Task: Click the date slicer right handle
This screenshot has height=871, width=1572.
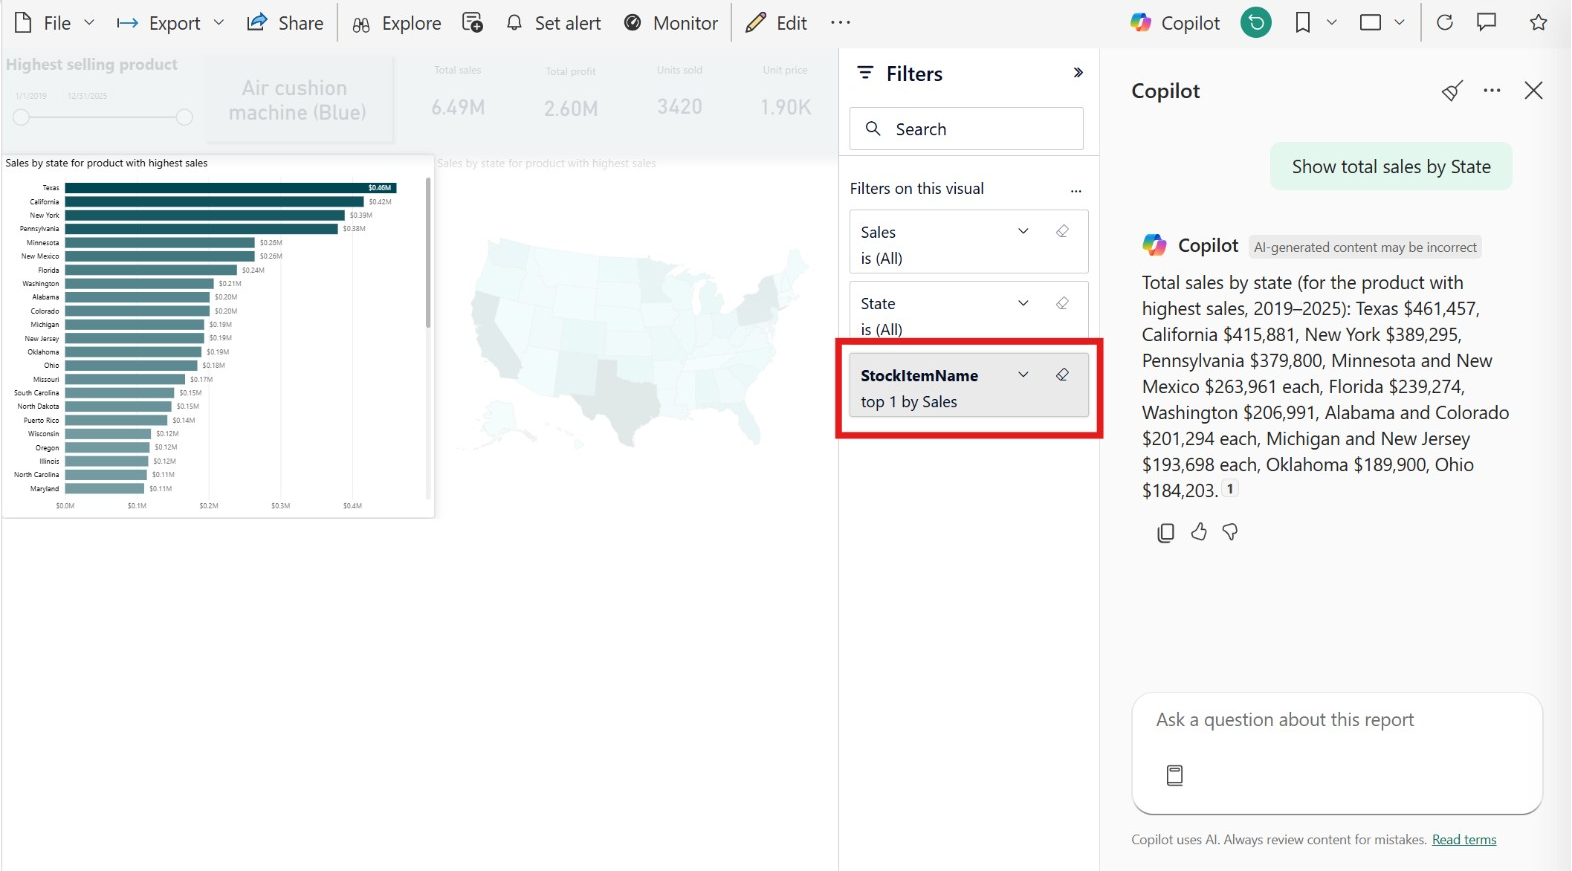Action: (x=184, y=117)
